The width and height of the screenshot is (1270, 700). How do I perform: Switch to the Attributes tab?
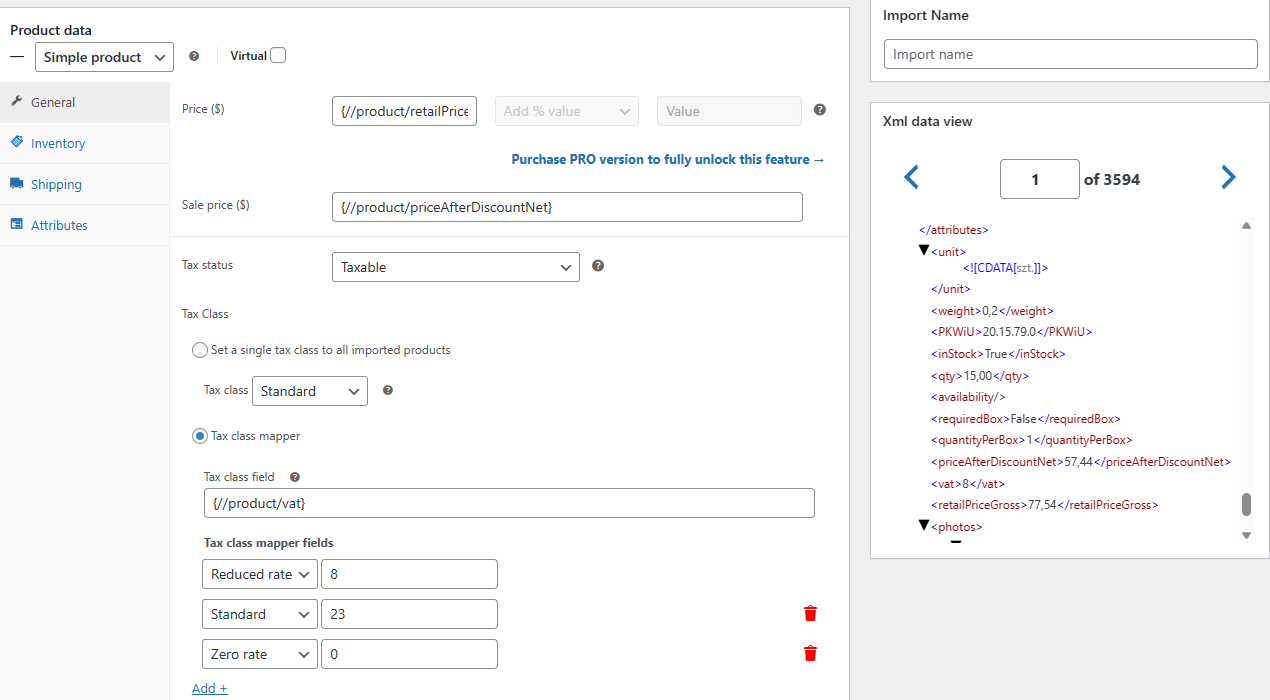[84, 225]
